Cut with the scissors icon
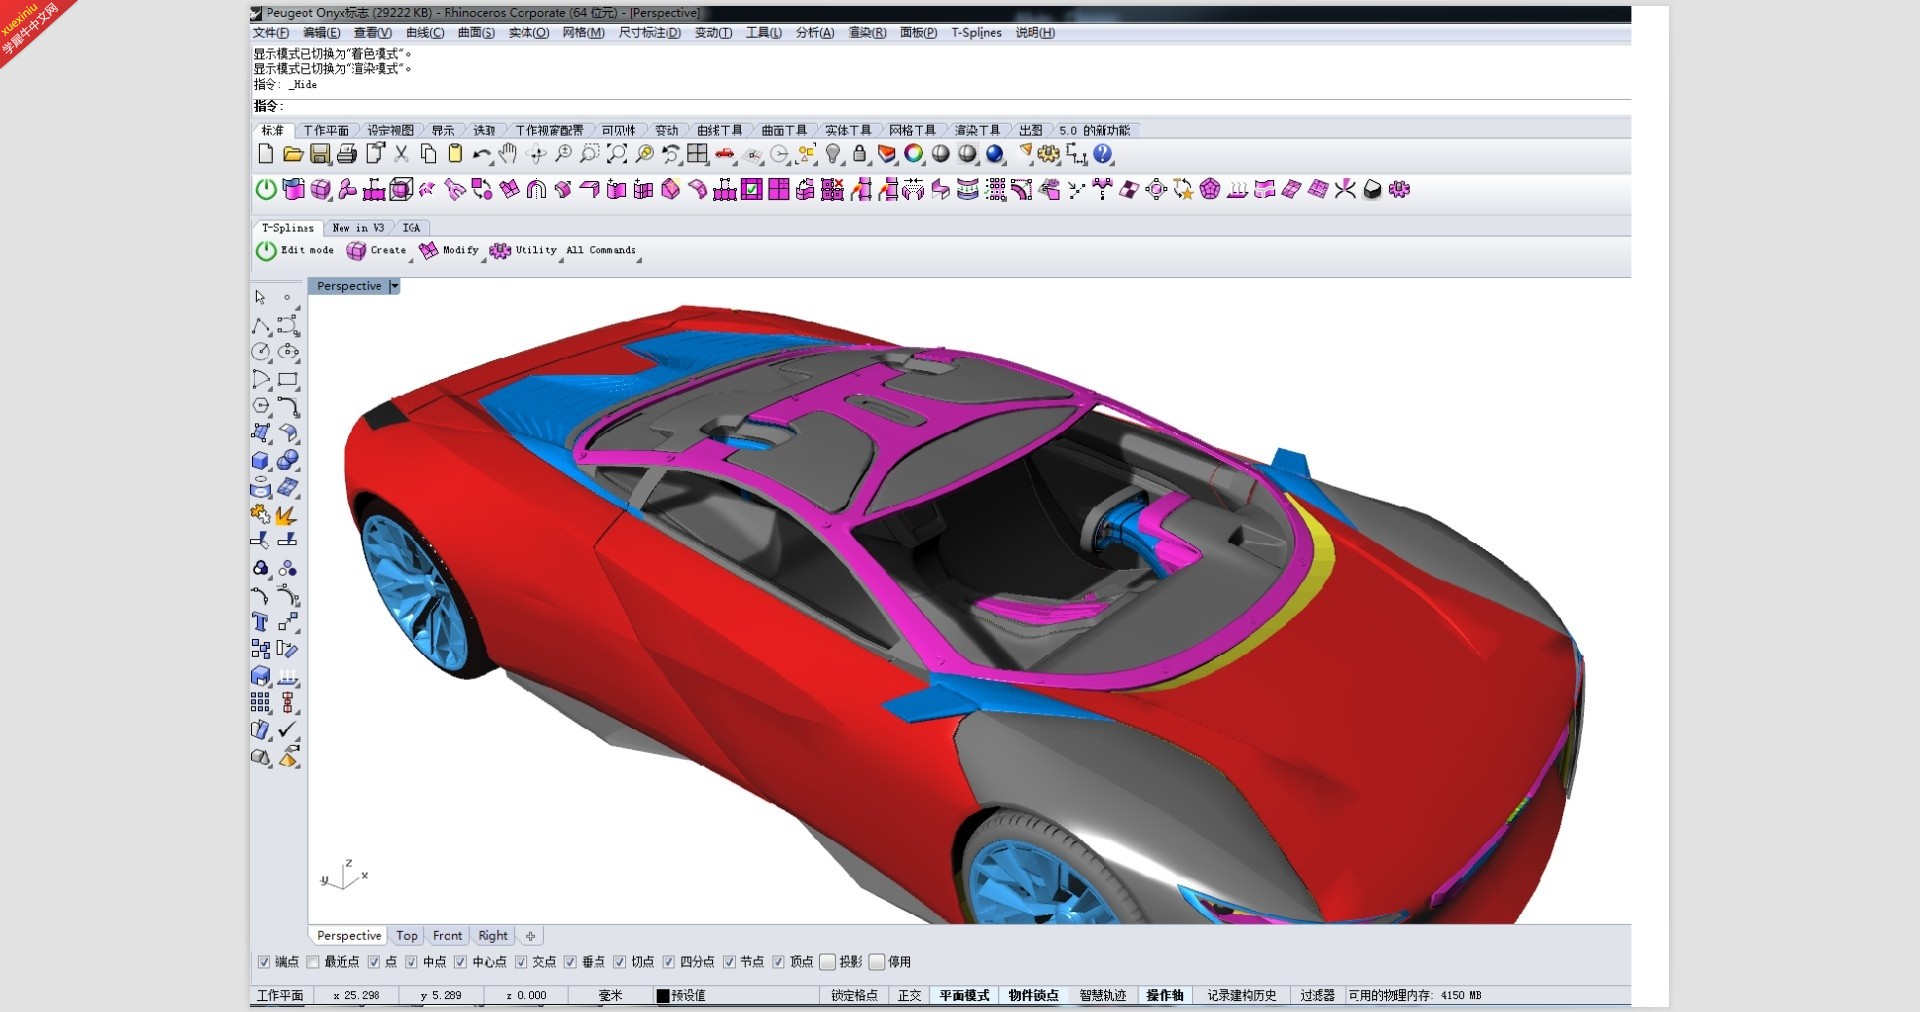 pyautogui.click(x=401, y=154)
